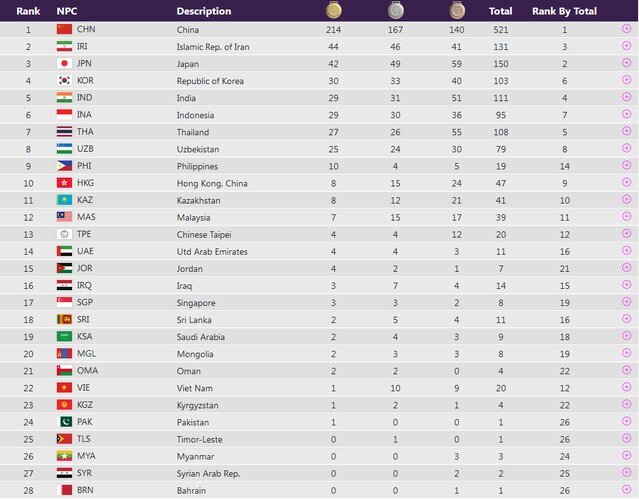Click the gold medal column icon
The width and height of the screenshot is (639, 499).
click(x=333, y=11)
